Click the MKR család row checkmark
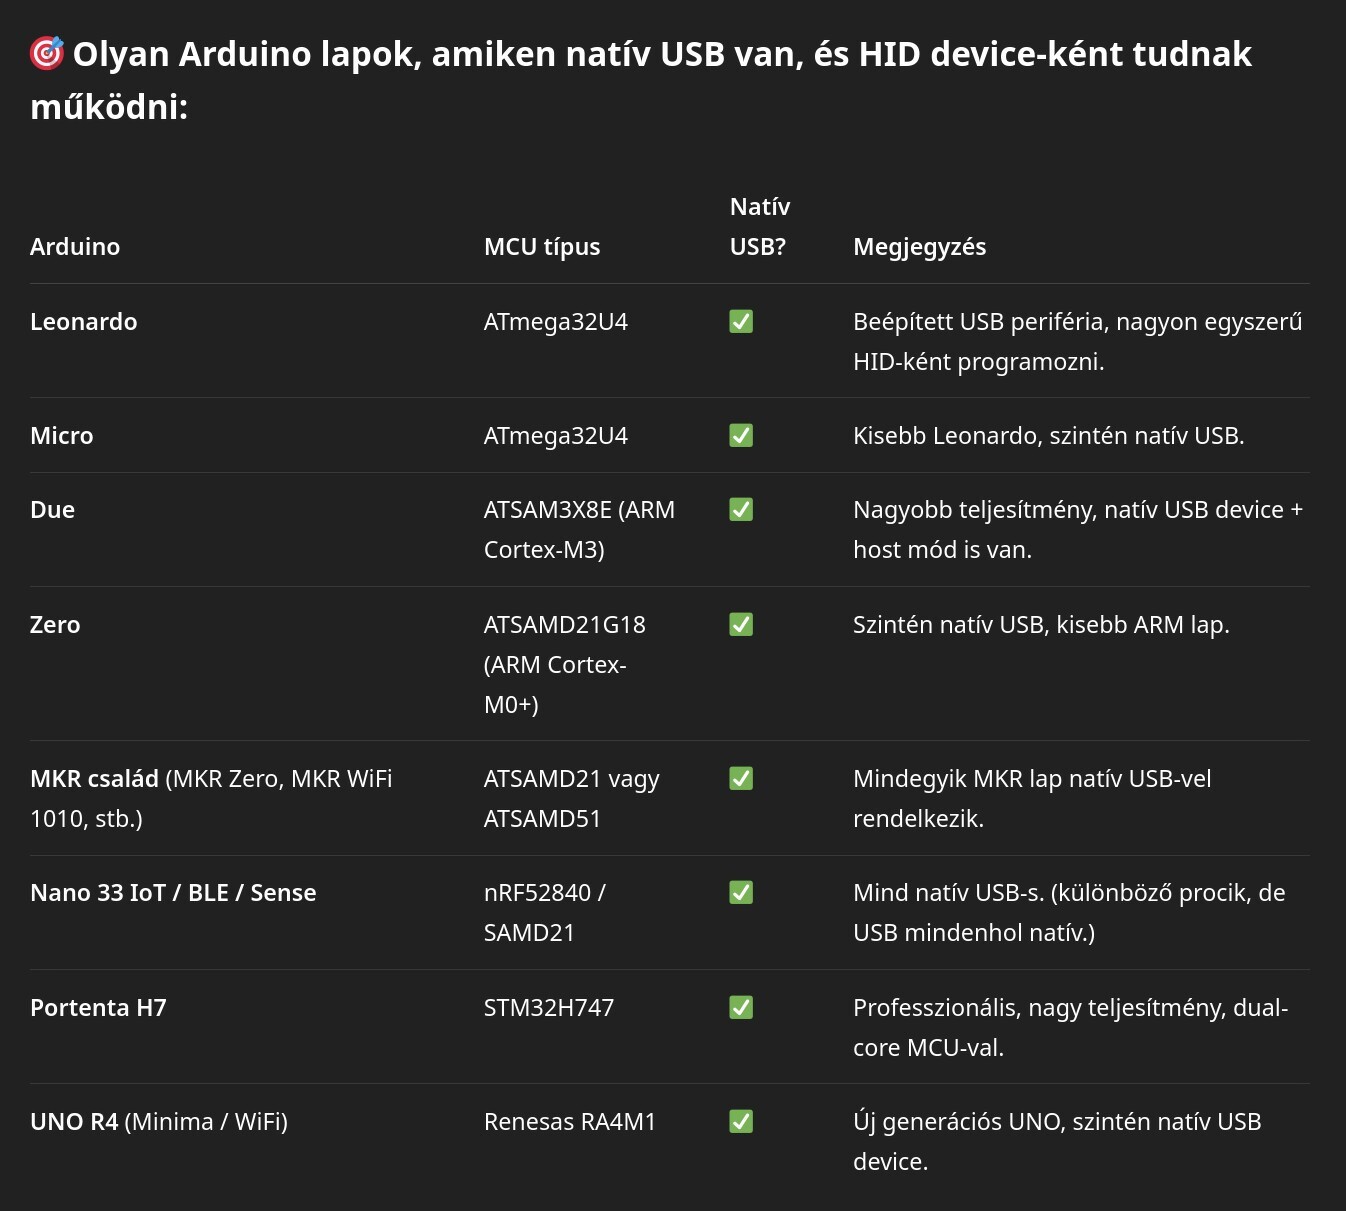 [741, 778]
